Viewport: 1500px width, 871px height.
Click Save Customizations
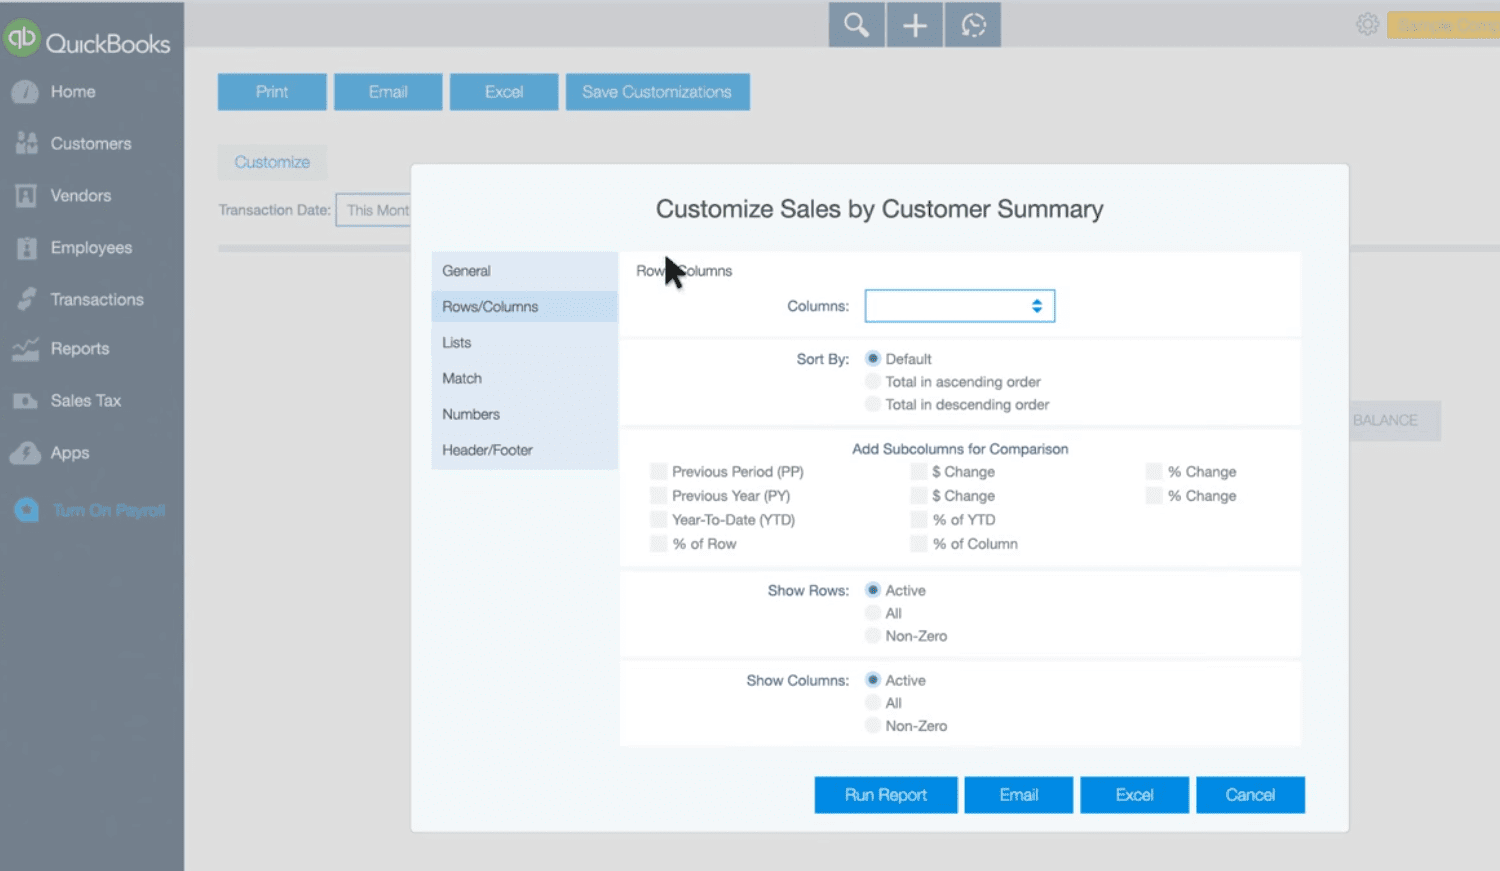click(657, 91)
